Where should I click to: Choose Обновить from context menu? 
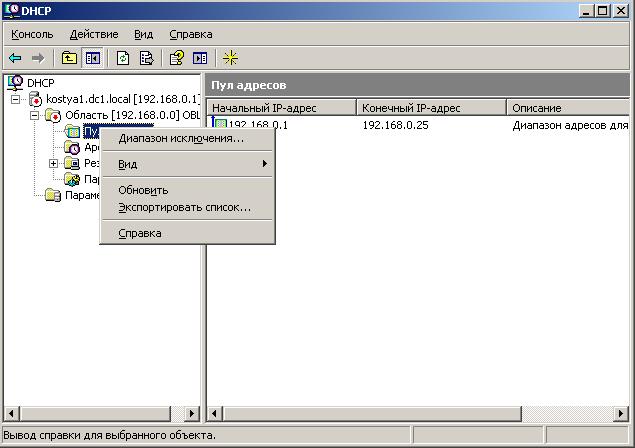point(188,190)
